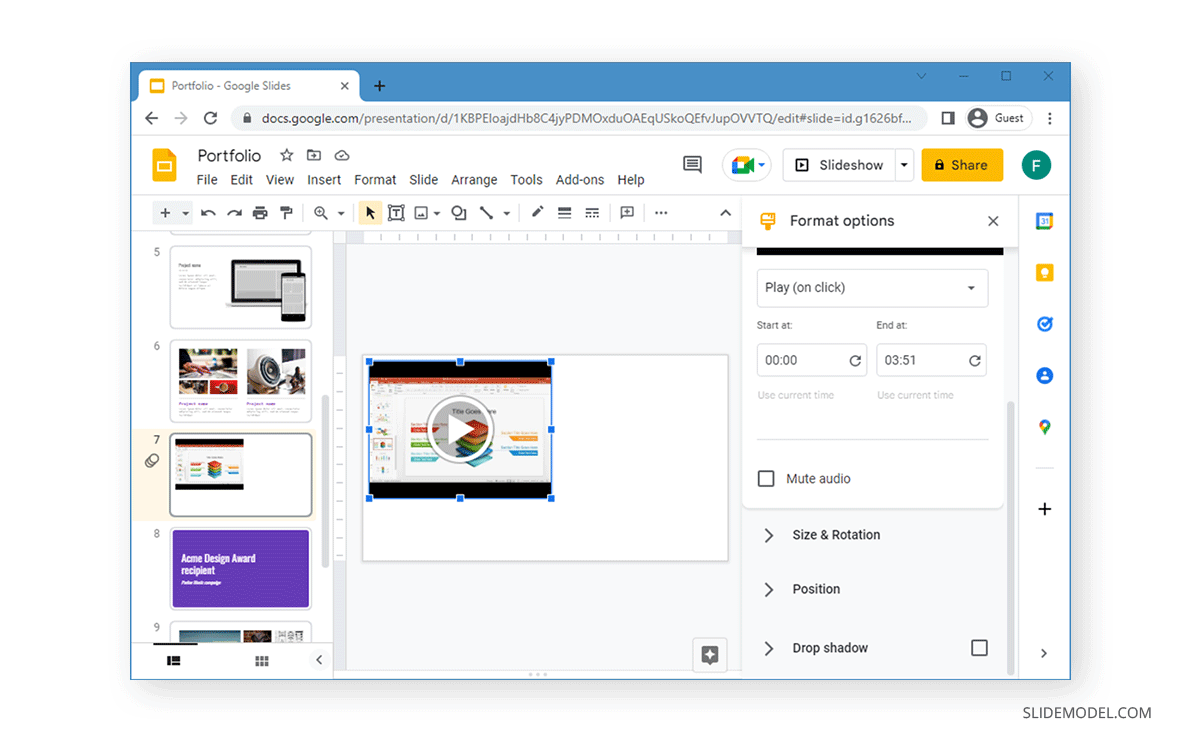Open the zoom level dropdown arrow
The width and height of the screenshot is (1200, 743).
coord(341,214)
